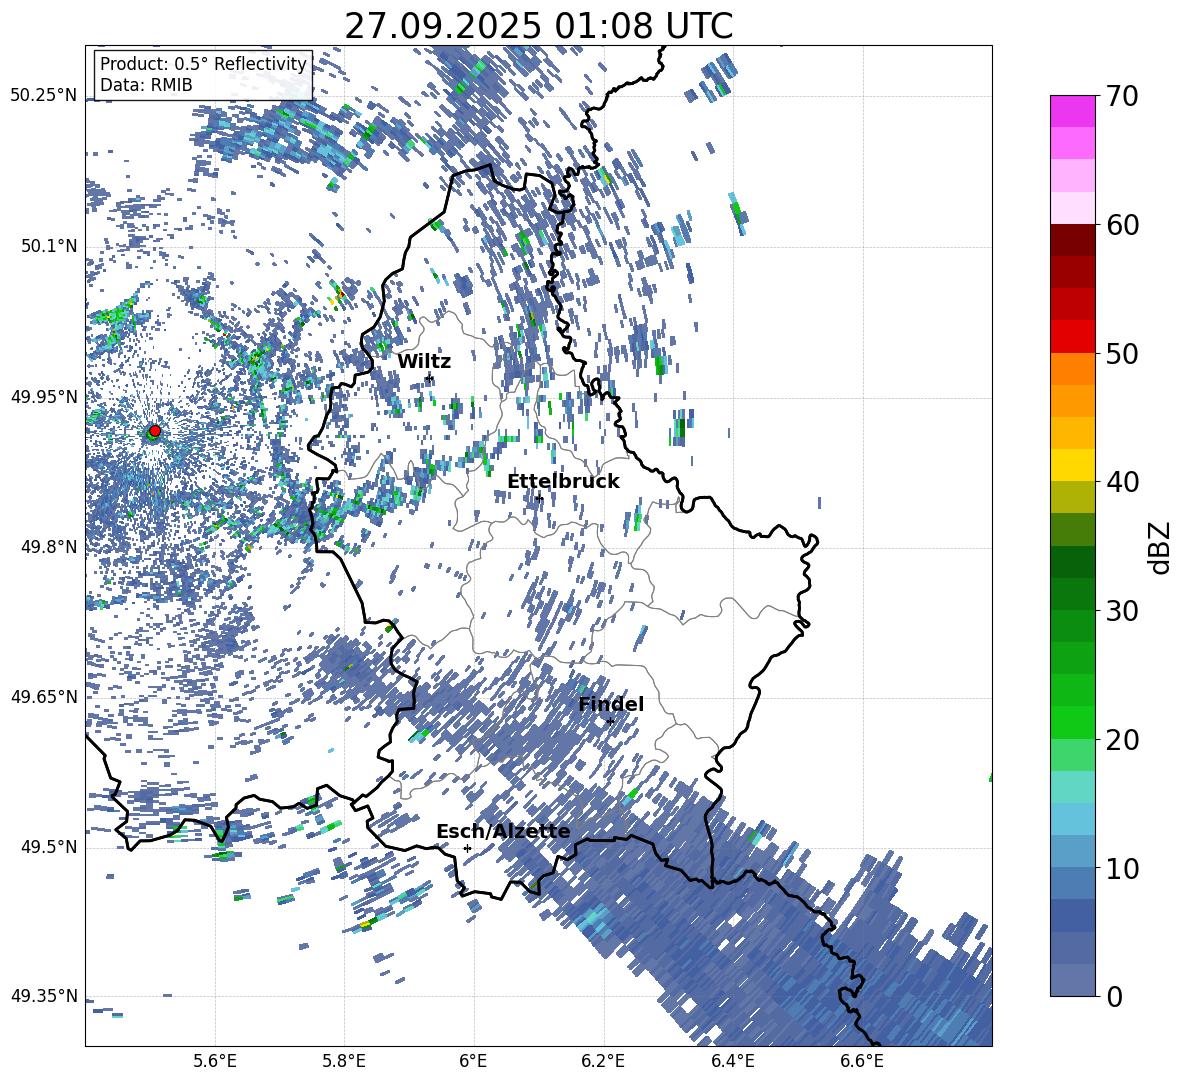Click the red radar site marker dot
This screenshot has width=1184, height=1081.
coord(155,431)
